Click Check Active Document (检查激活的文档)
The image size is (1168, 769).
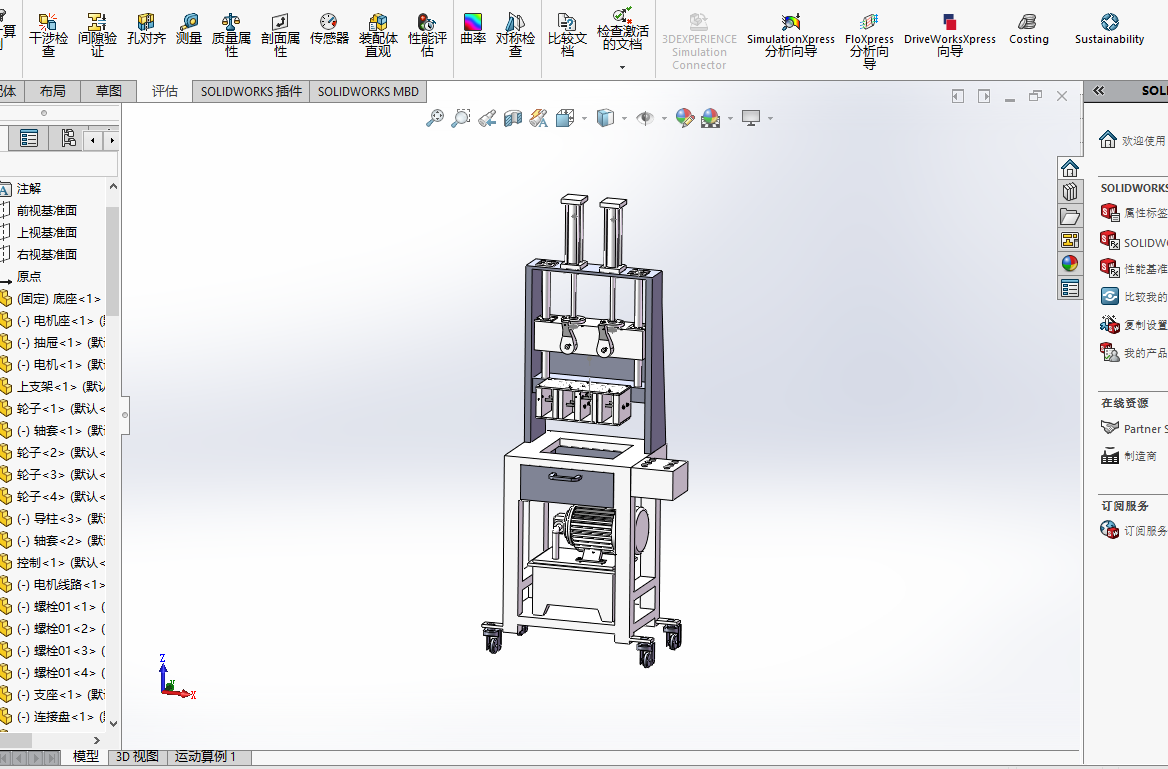tap(623, 30)
